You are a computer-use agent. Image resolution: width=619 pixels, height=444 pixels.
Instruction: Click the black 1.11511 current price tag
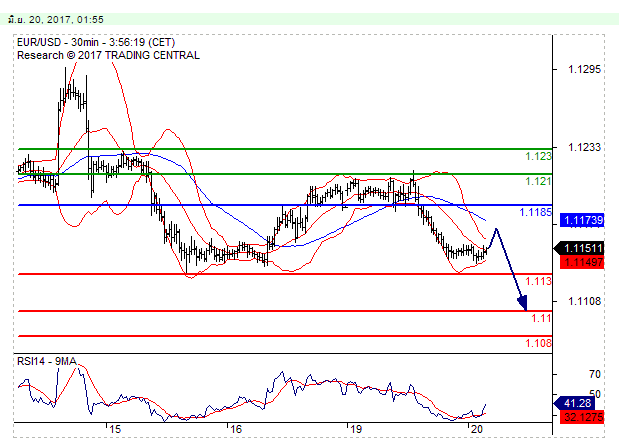click(579, 248)
